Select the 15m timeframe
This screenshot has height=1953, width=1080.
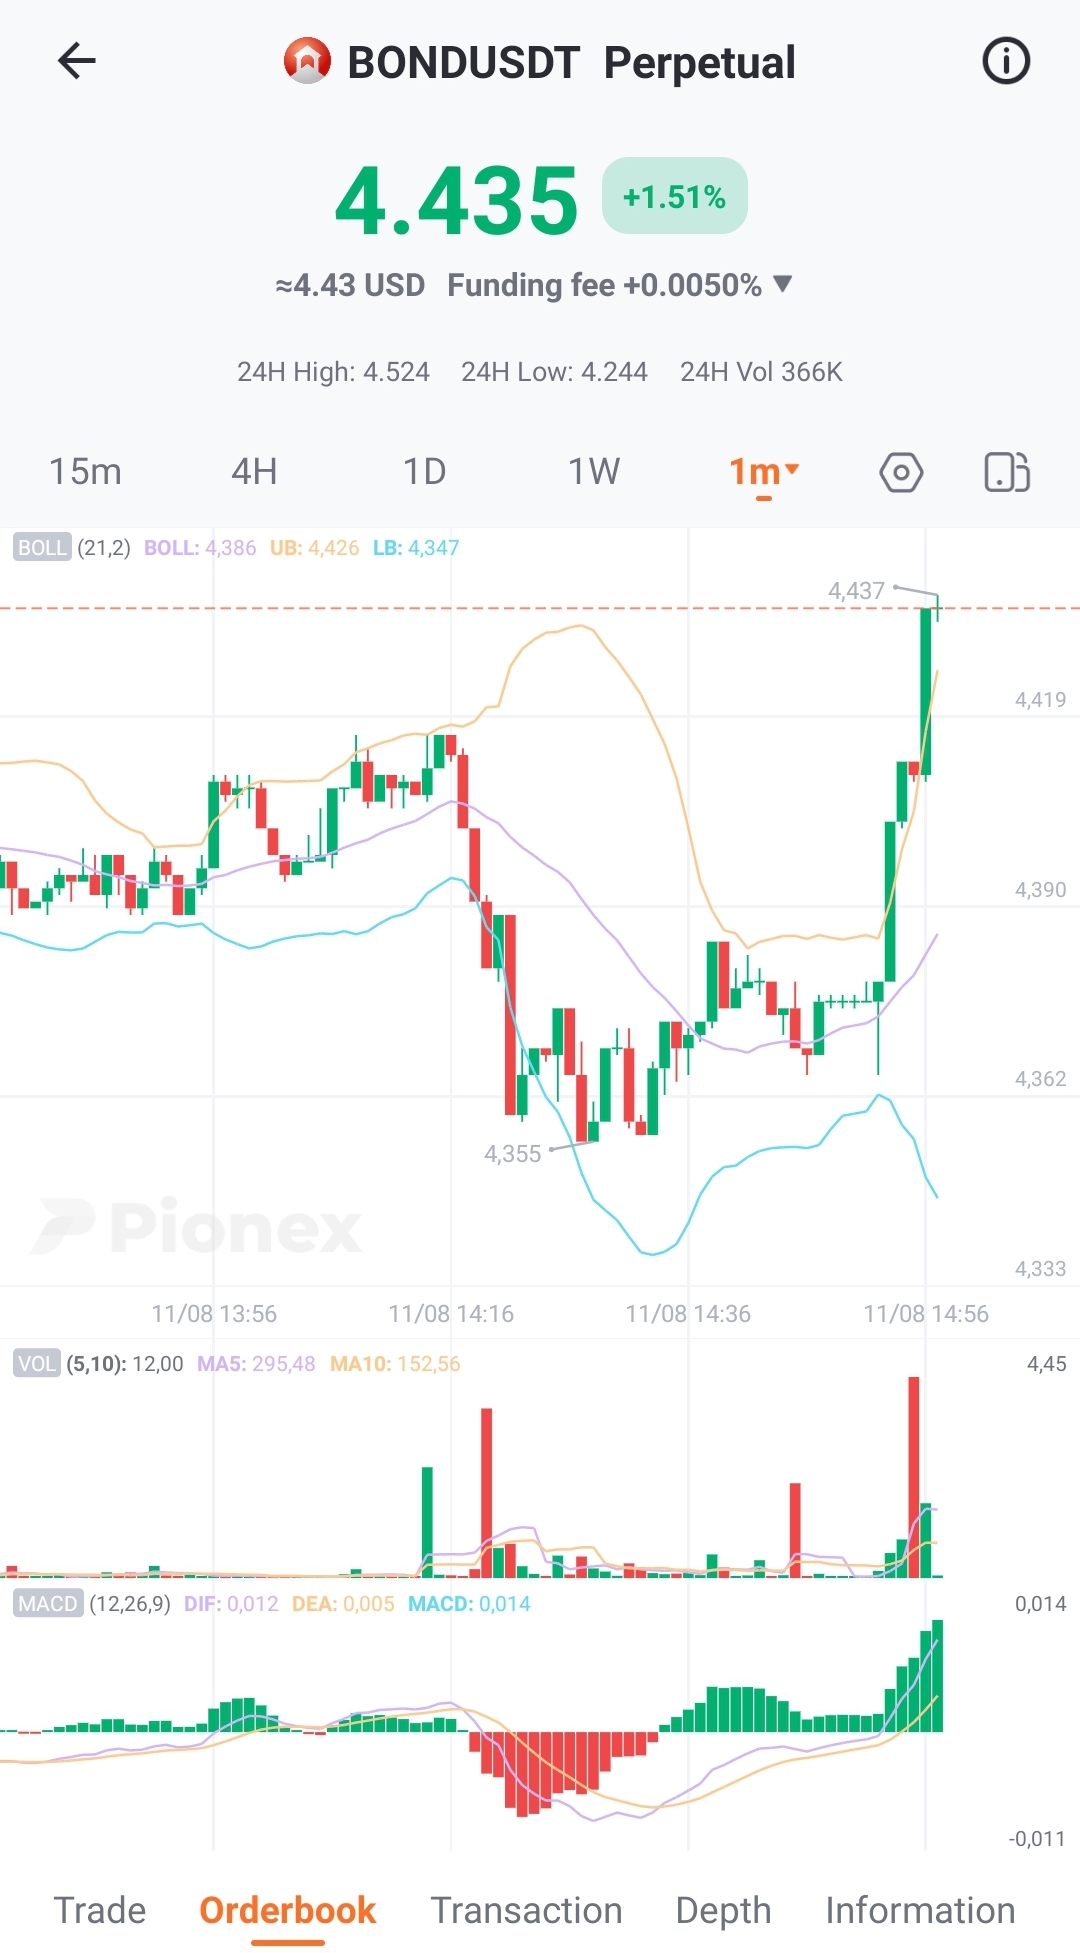coord(85,472)
